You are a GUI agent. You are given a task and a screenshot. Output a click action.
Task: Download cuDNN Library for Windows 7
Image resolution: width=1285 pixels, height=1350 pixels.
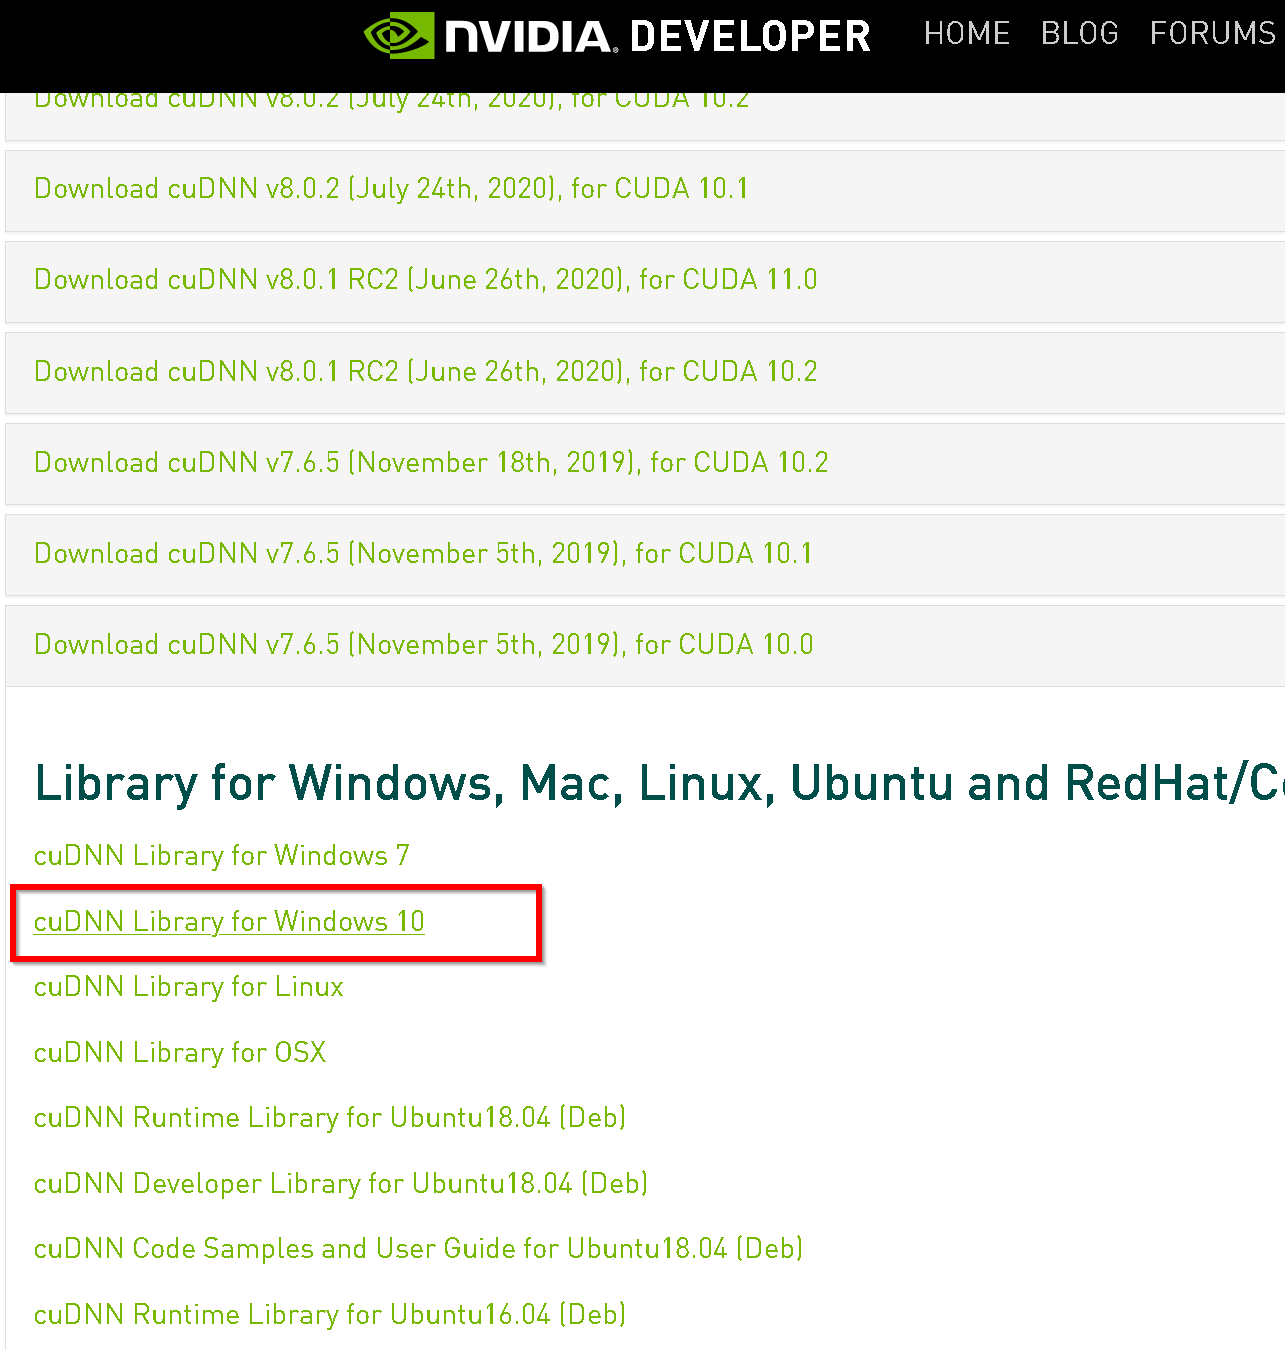pyautogui.click(x=221, y=855)
